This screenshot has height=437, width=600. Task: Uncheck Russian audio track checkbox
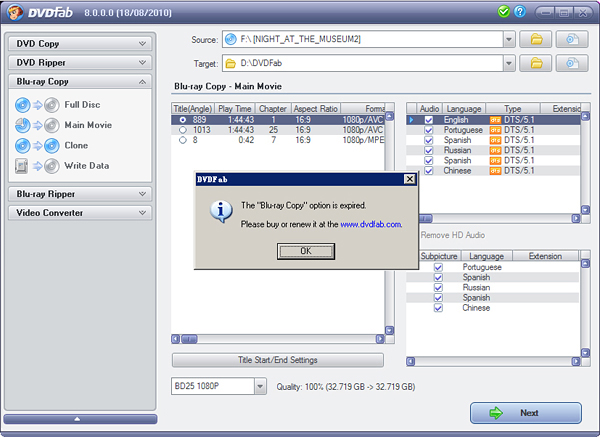click(x=429, y=150)
